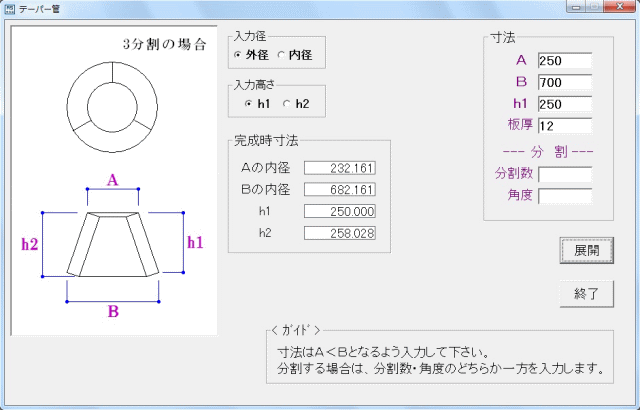The image size is (640, 410).
Task: Click the 完成時寸法 group label
Action: pyautogui.click(x=266, y=141)
